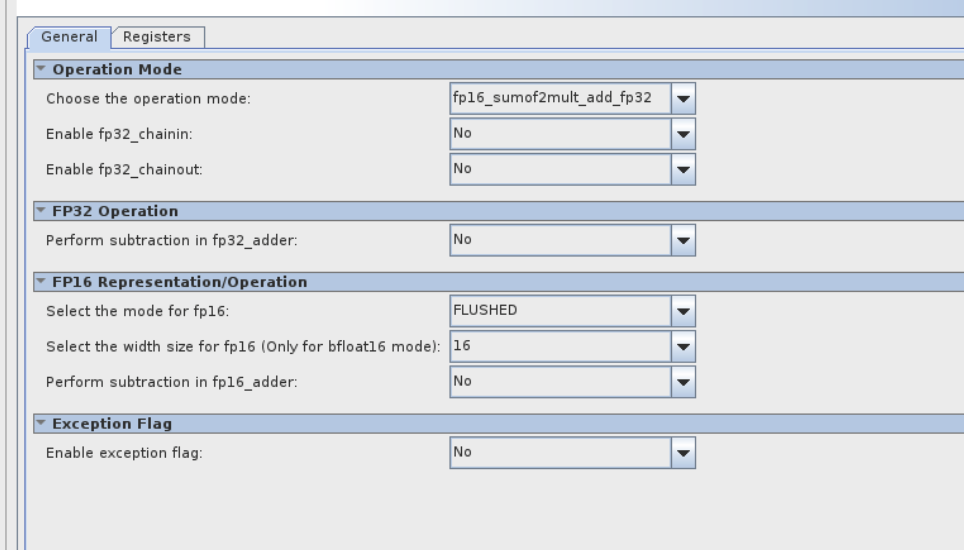Open the exception flag dropdown arrow
Screen dimensions: 964x550
(683, 453)
